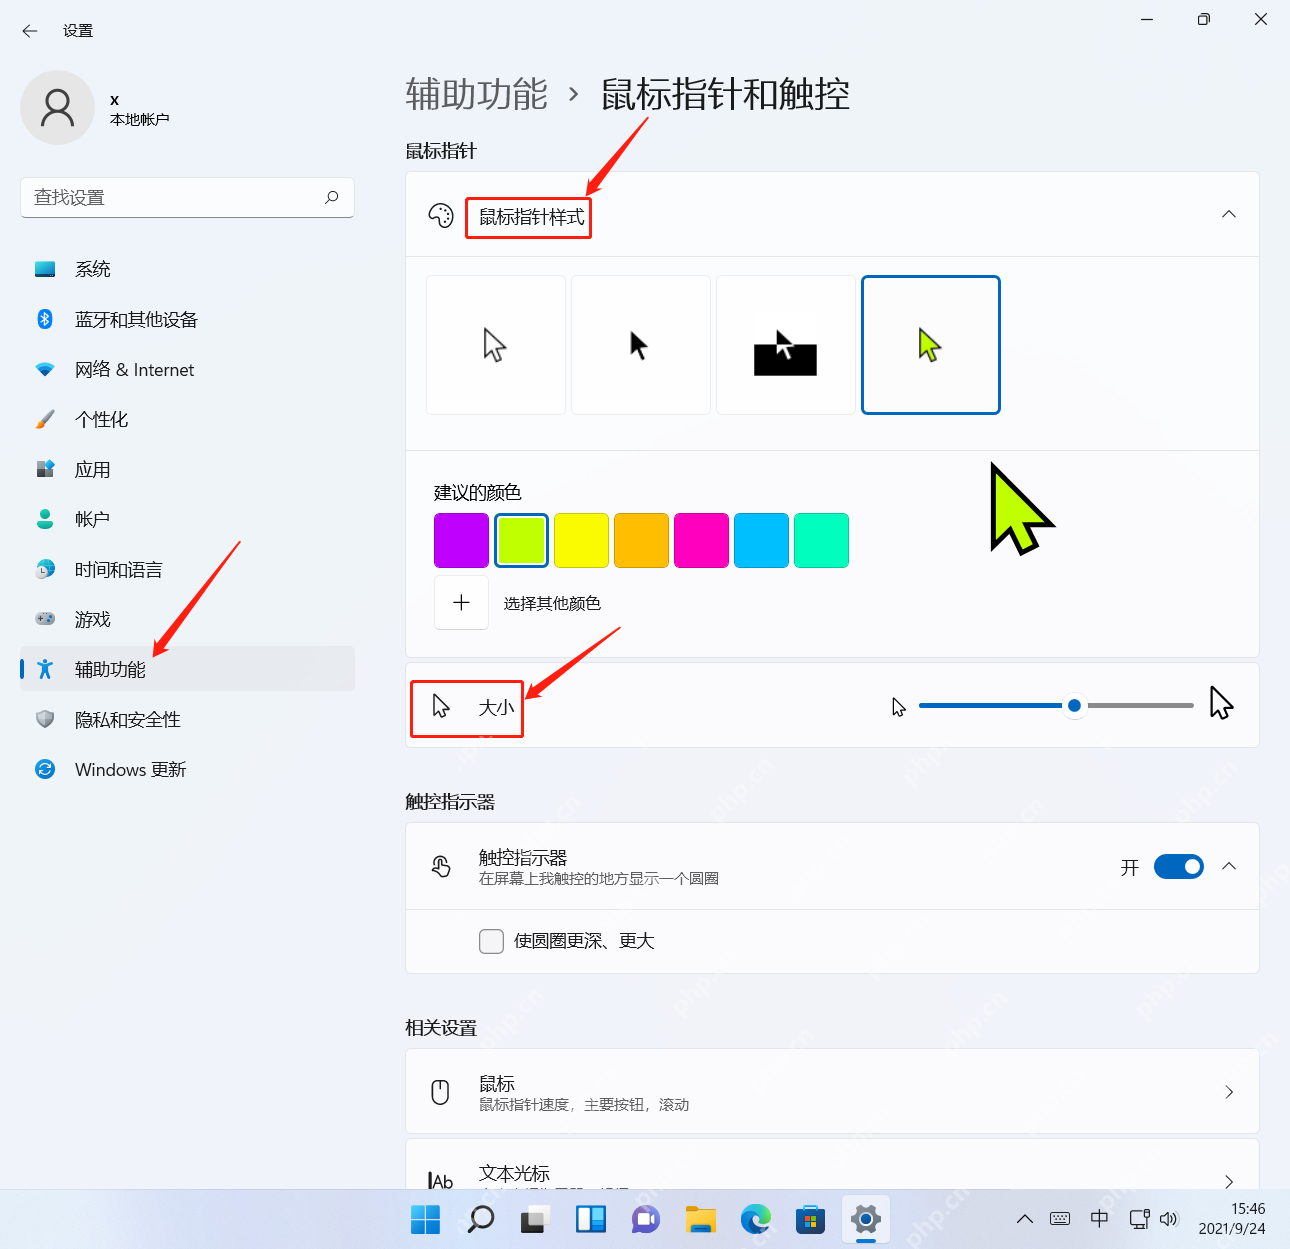The width and height of the screenshot is (1290, 1249).
Task: Switch the 中 input method indicator
Action: [x=1099, y=1219]
